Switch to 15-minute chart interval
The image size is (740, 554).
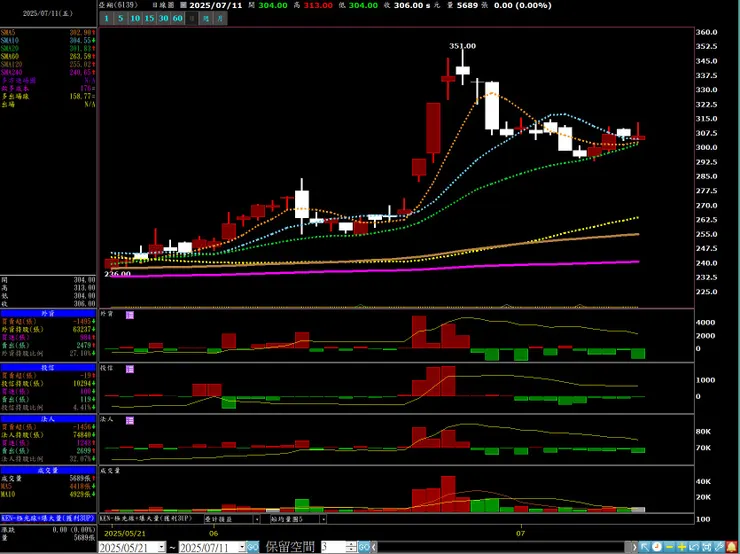pos(149,18)
